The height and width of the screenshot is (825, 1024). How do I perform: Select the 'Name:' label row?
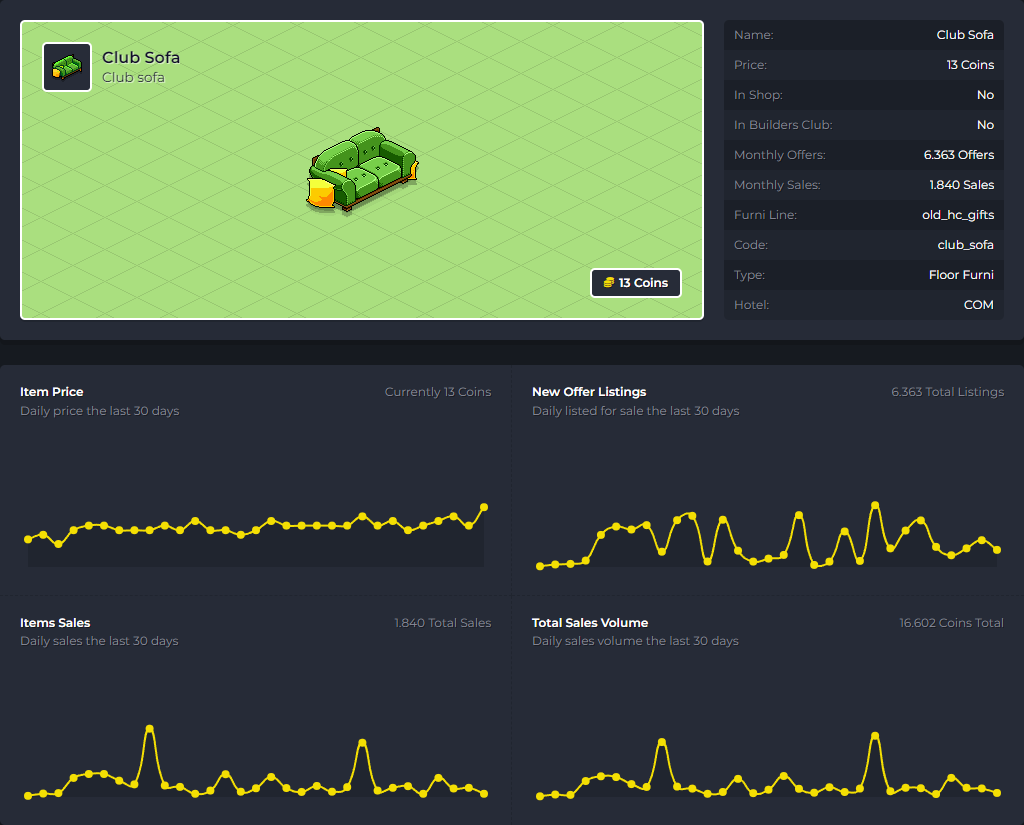point(863,35)
